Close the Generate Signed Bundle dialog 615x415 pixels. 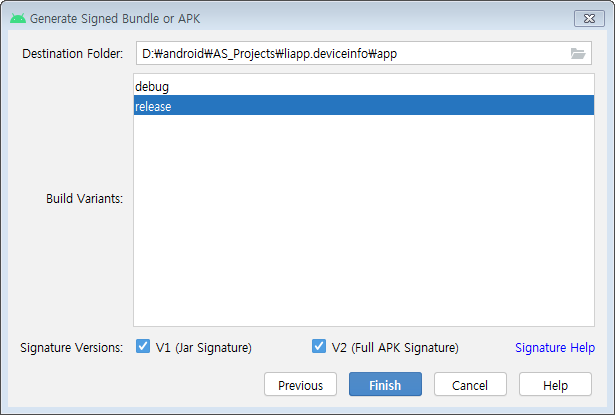(x=589, y=18)
